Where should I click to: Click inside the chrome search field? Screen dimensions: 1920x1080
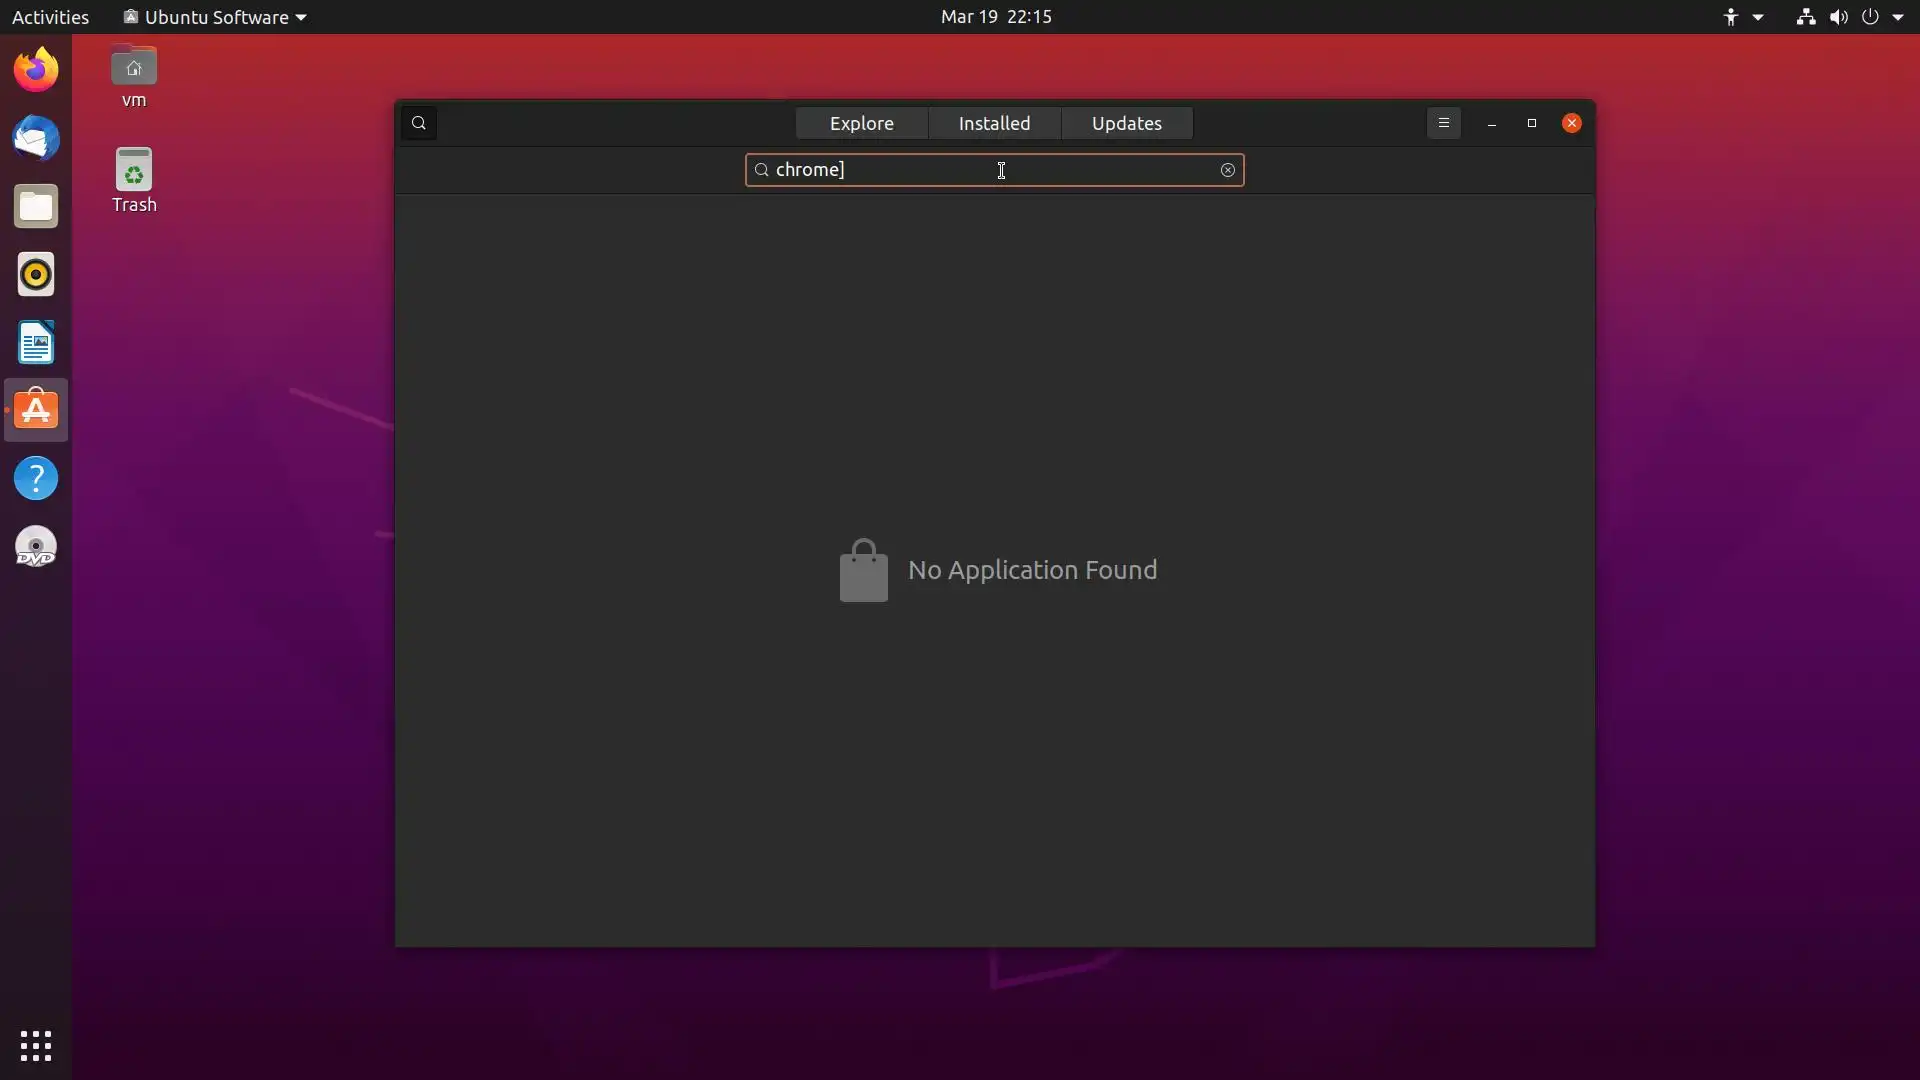(x=990, y=170)
